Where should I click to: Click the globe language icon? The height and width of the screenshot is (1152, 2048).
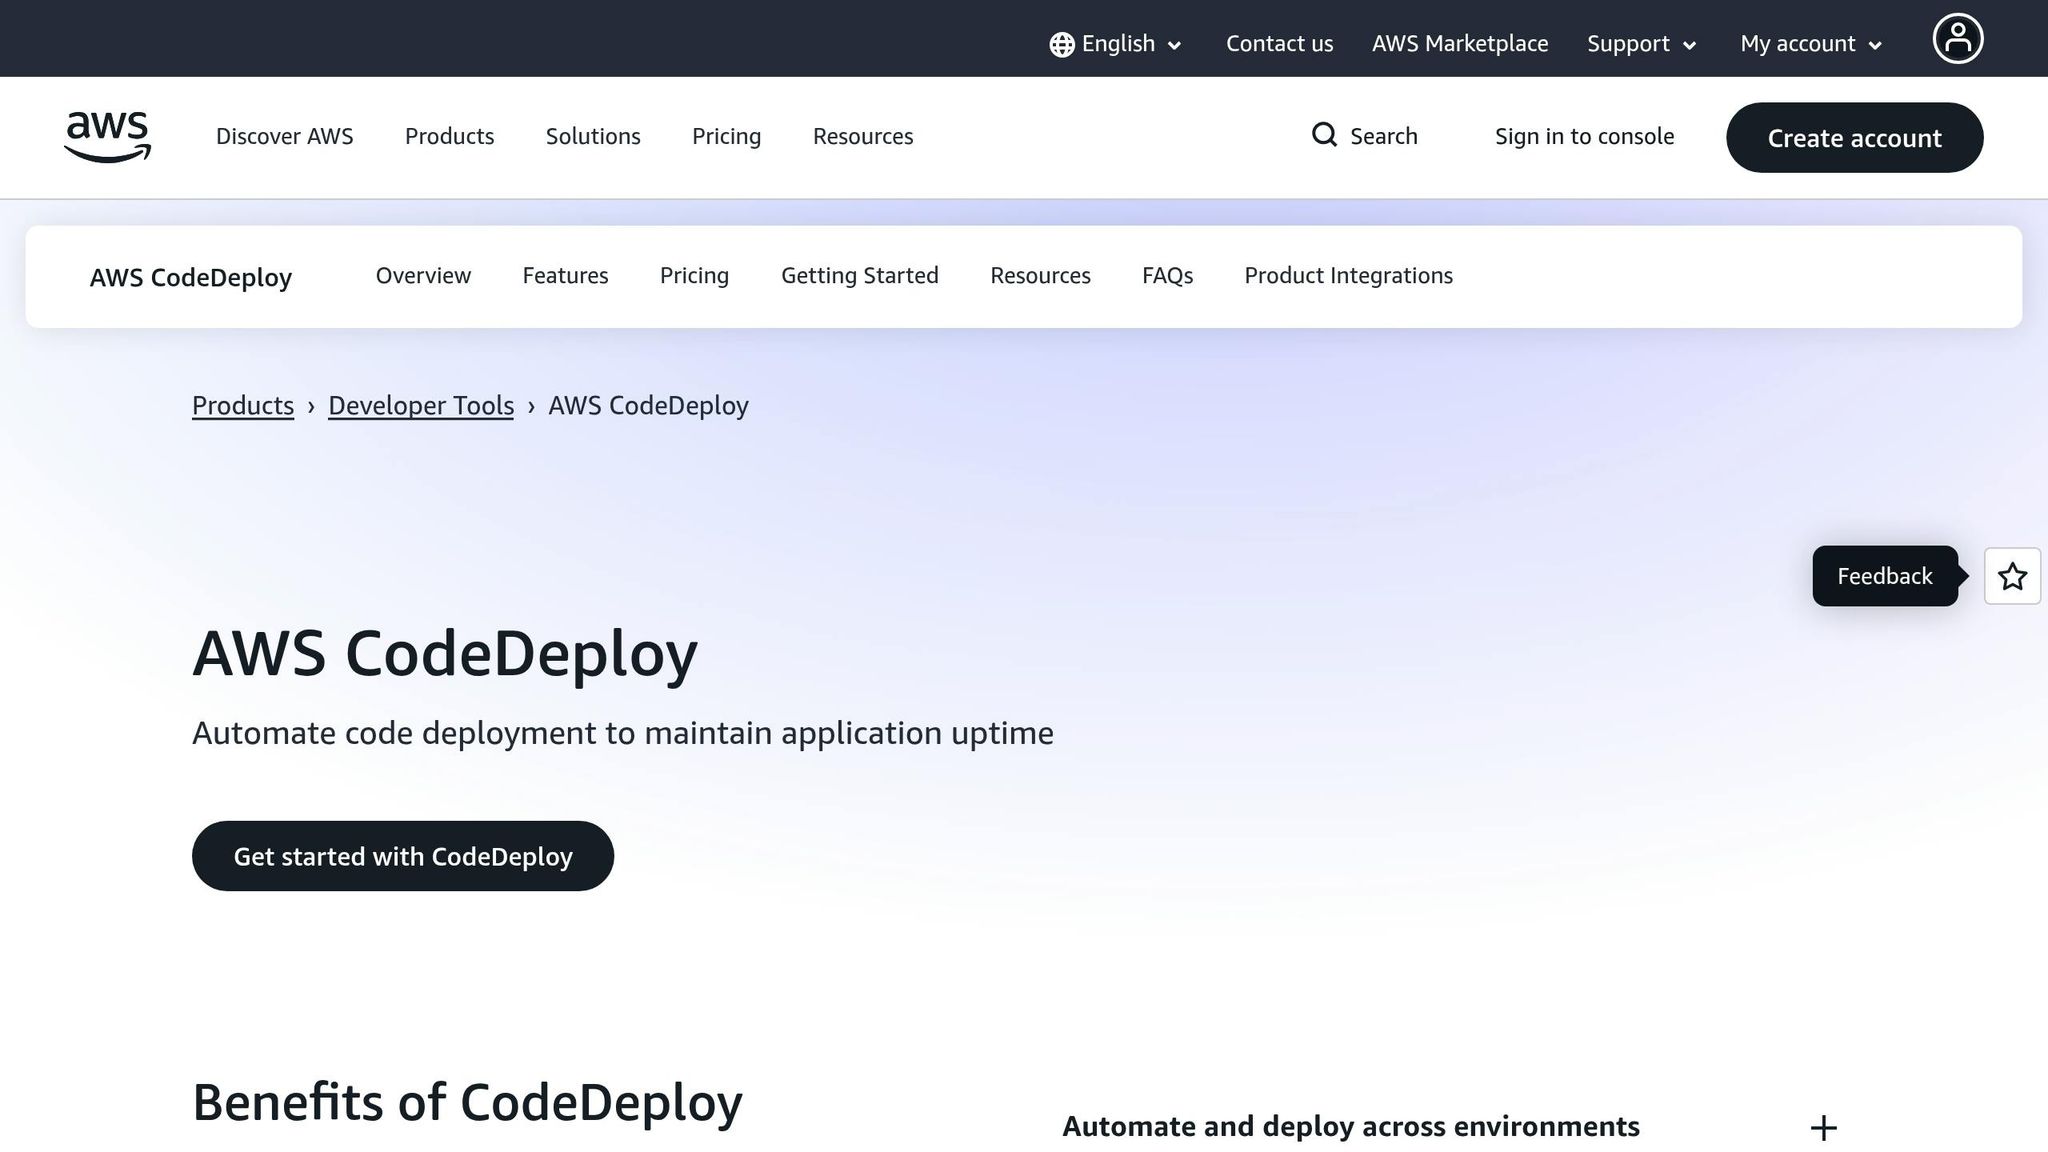point(1060,44)
